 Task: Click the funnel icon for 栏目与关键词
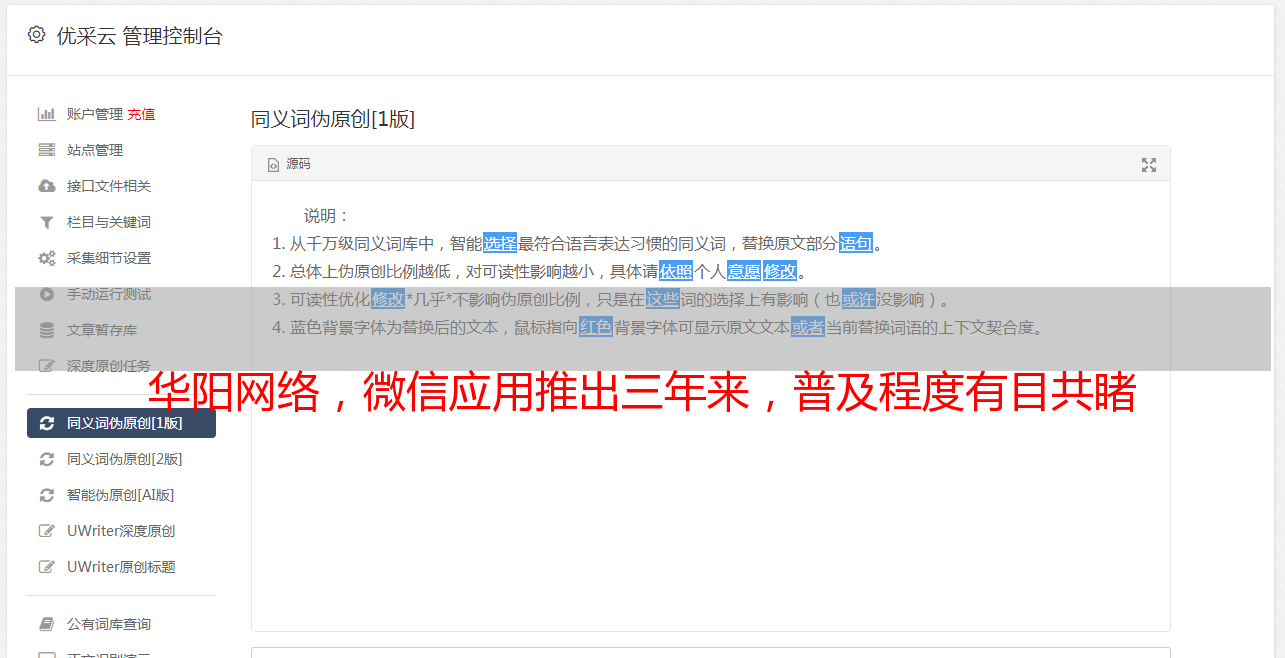pos(46,222)
